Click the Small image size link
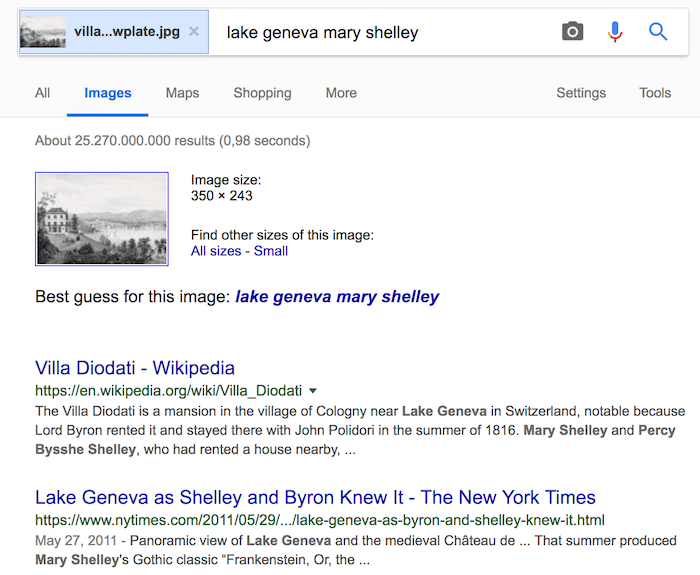The image size is (700, 575). coord(271,251)
